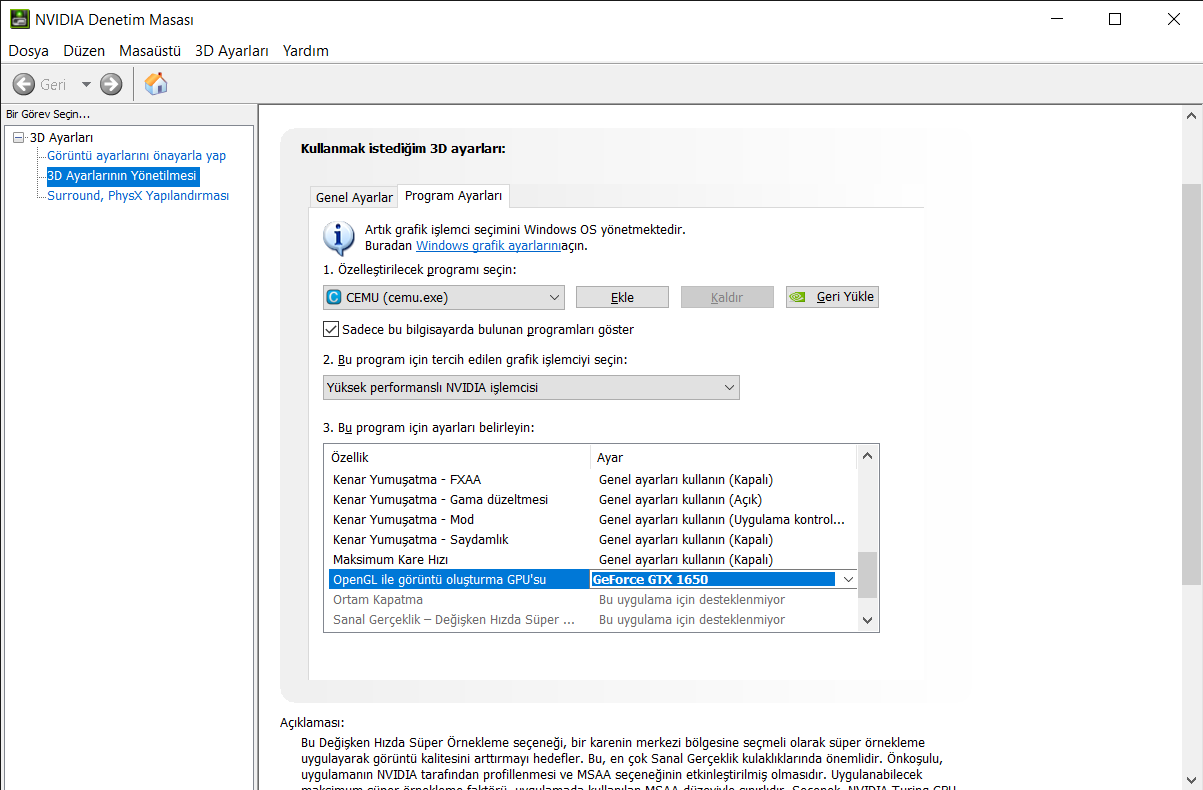This screenshot has width=1203, height=790.
Task: Select the Kenar Yumuşatma - Saydamlık row
Action: pos(593,539)
